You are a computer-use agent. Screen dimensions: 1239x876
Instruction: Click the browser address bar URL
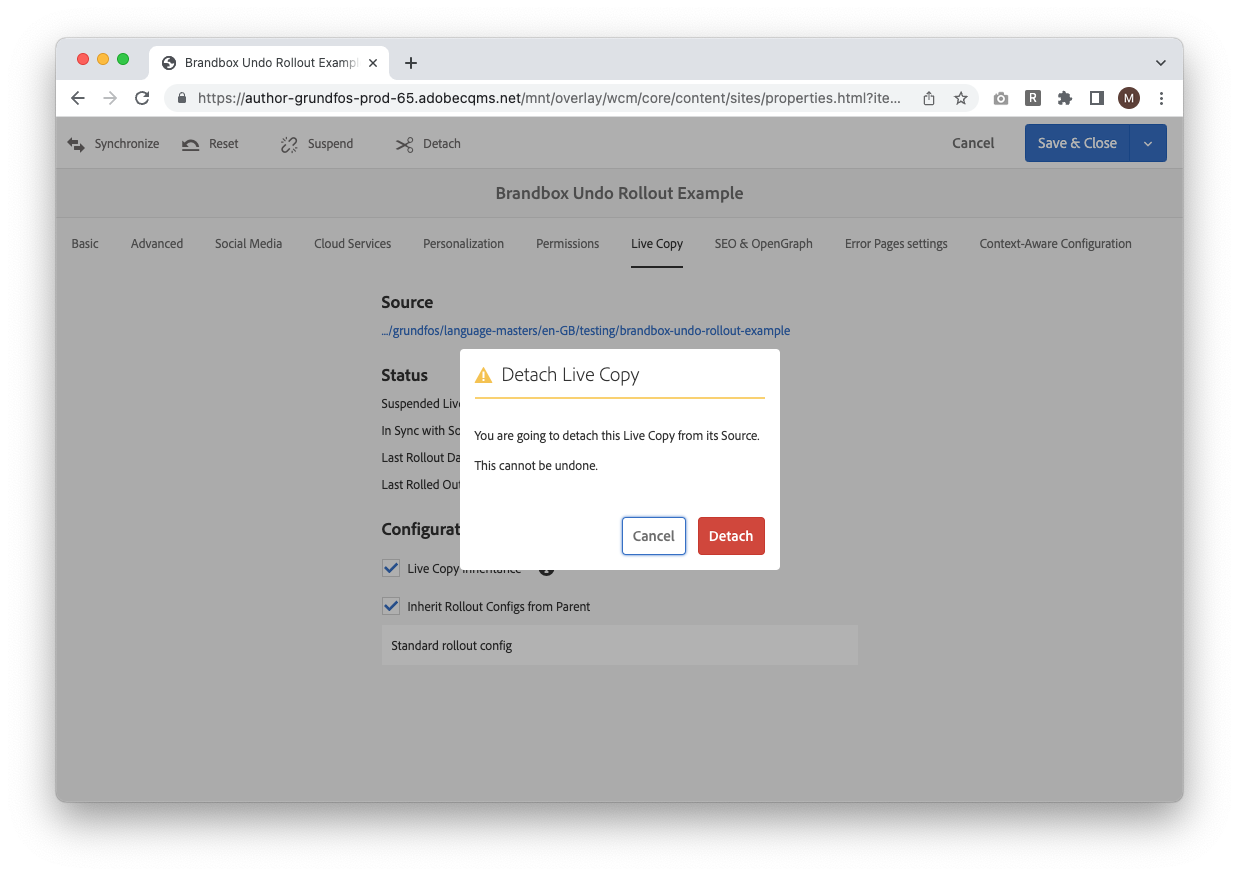pos(549,98)
